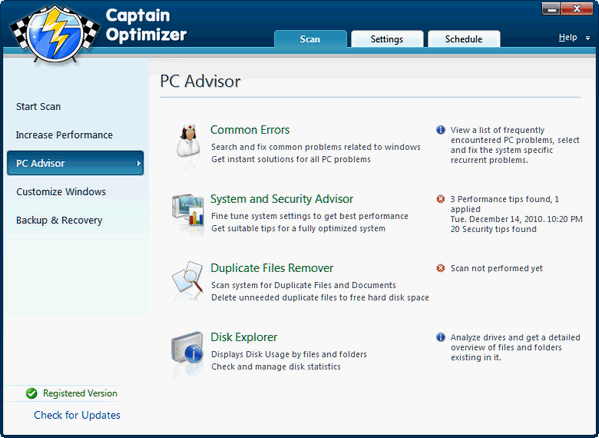This screenshot has width=599, height=438.
Task: Click the System and Security Advisor monitor icon
Action: point(188,210)
